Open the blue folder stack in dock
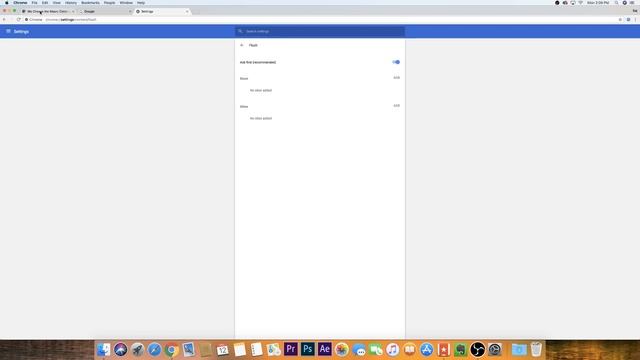Image resolution: width=640 pixels, height=360 pixels. tap(519, 349)
